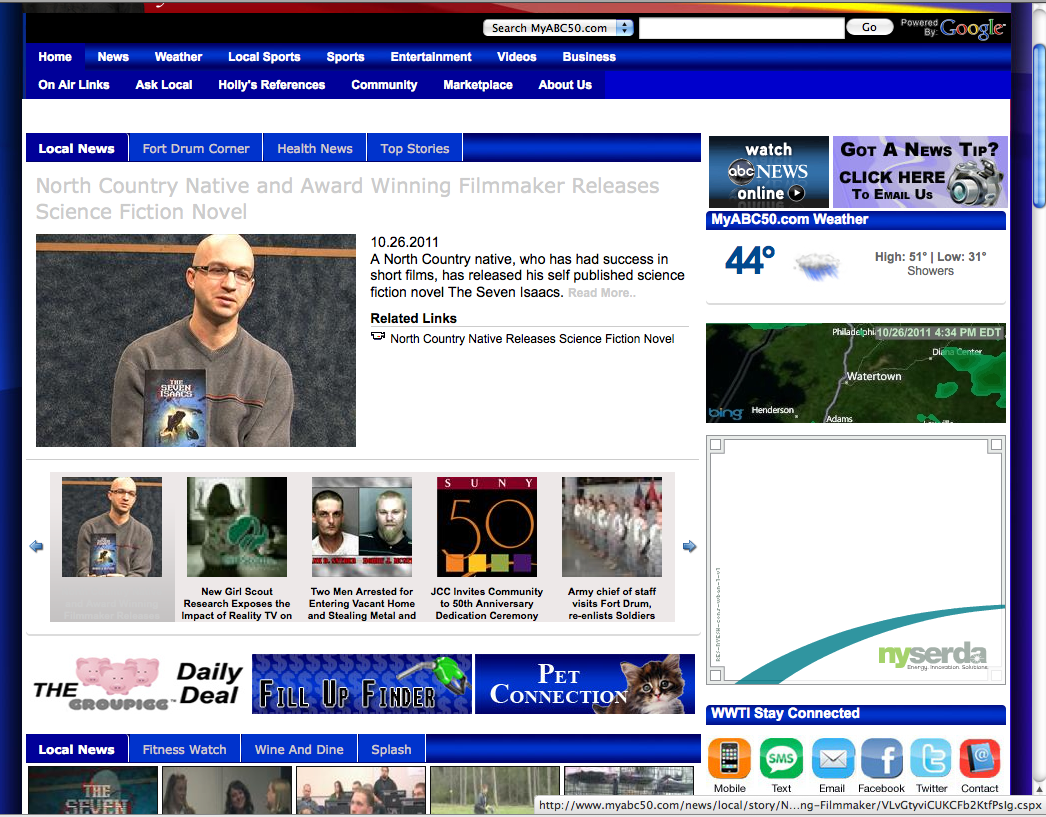Image resolution: width=1046 pixels, height=817 pixels.
Task: Click the Mobile phone icon
Action: 729,759
